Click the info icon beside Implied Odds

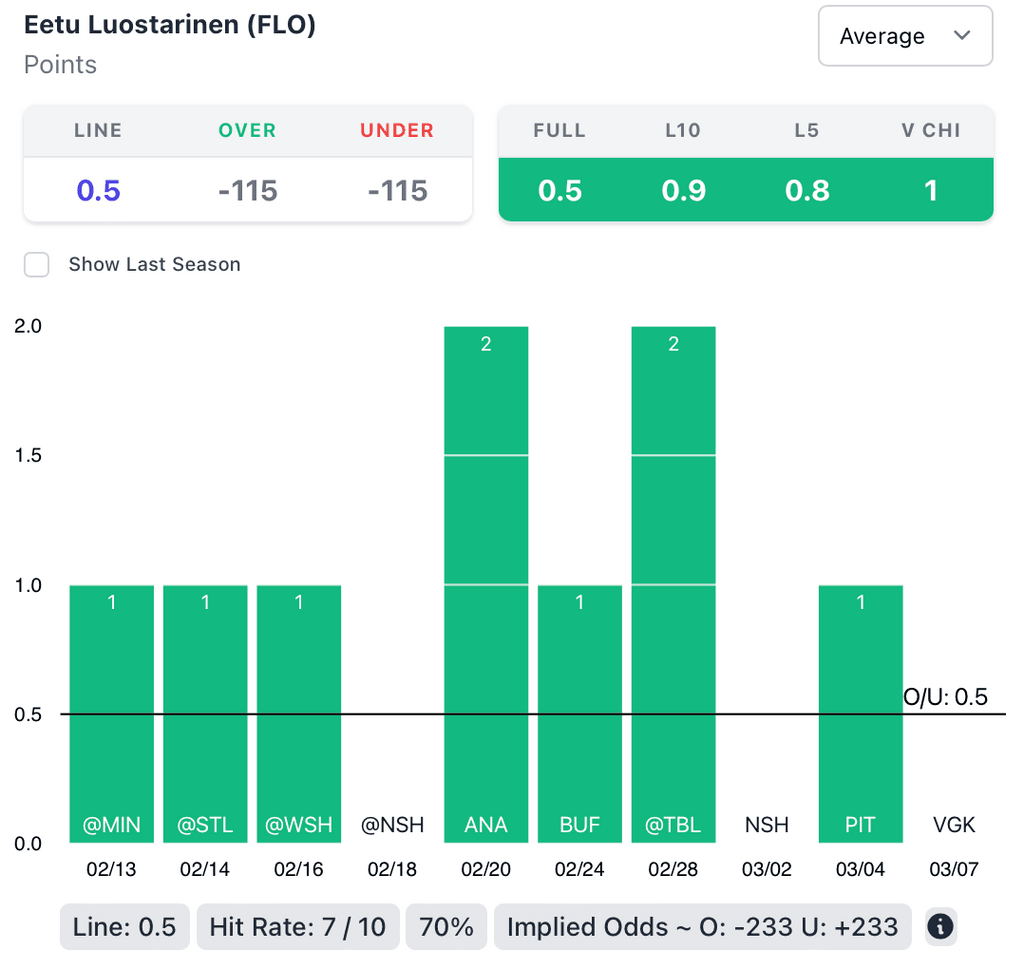(940, 927)
